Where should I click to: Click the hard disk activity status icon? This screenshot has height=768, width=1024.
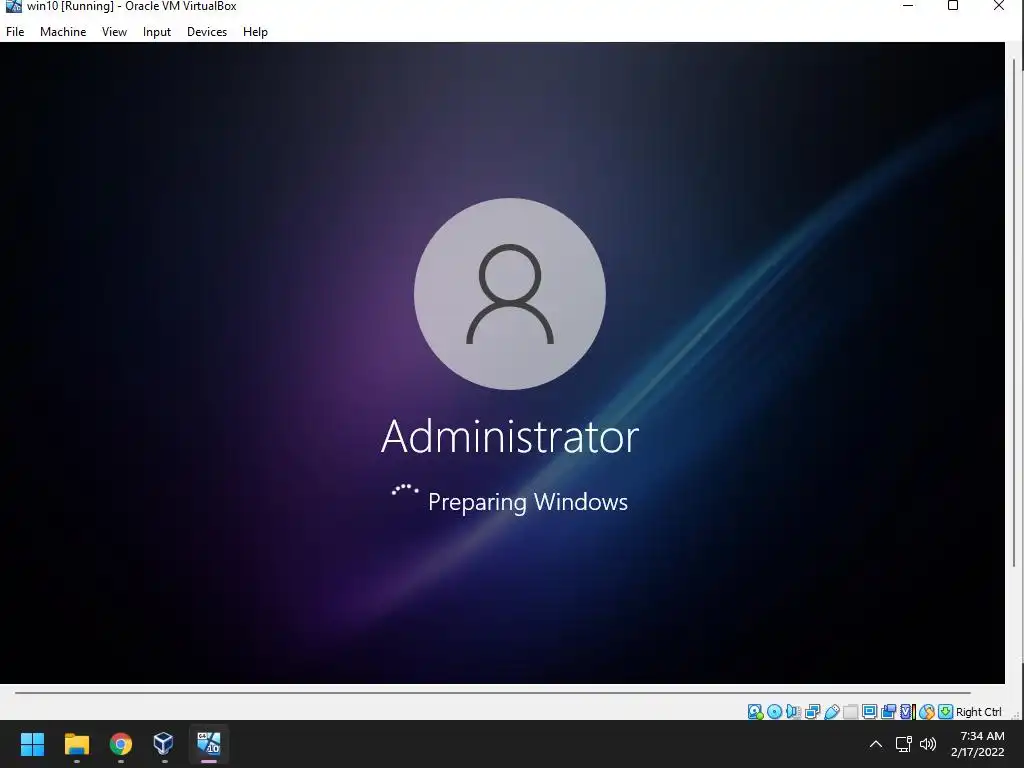click(755, 712)
